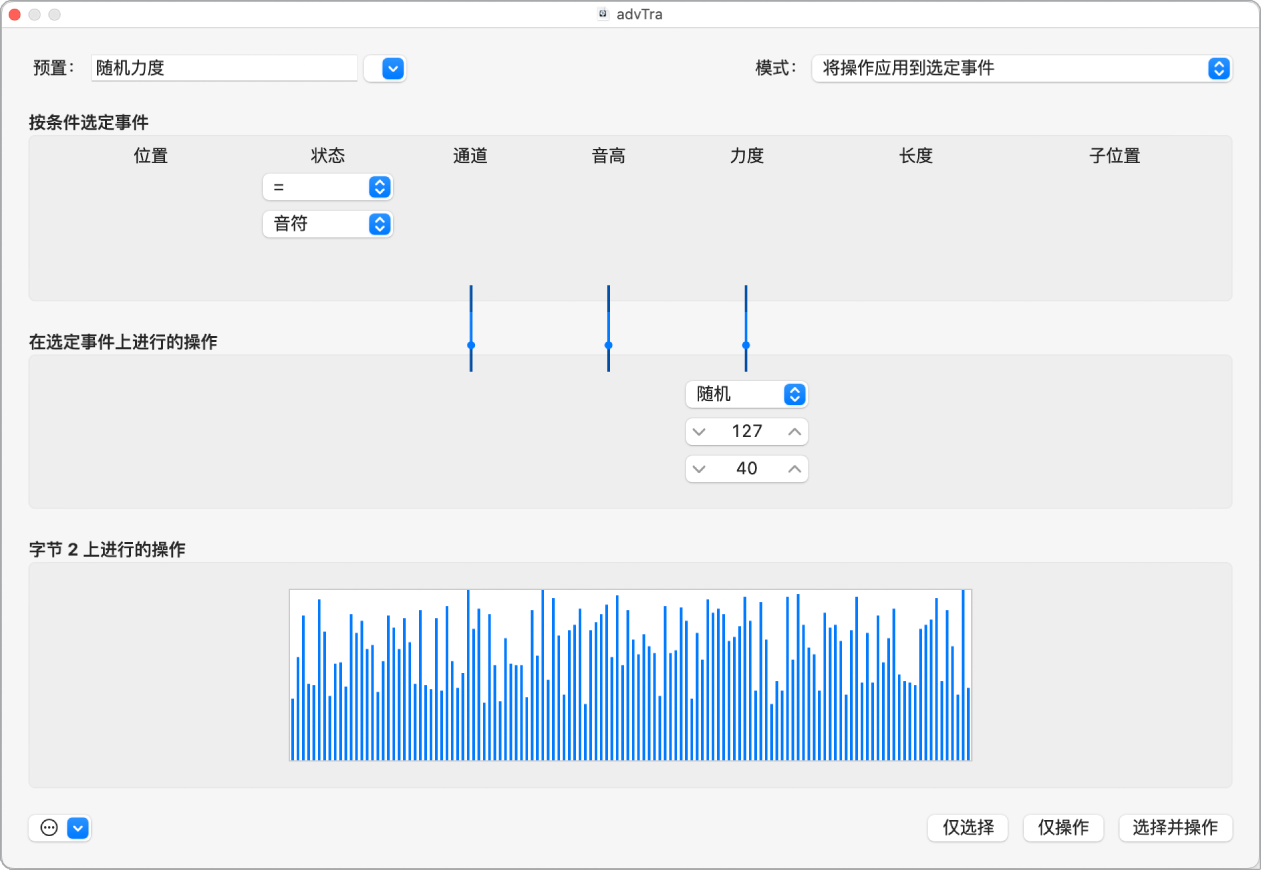Click the 选择并操作 button
The image size is (1261, 870).
pyautogui.click(x=1176, y=828)
